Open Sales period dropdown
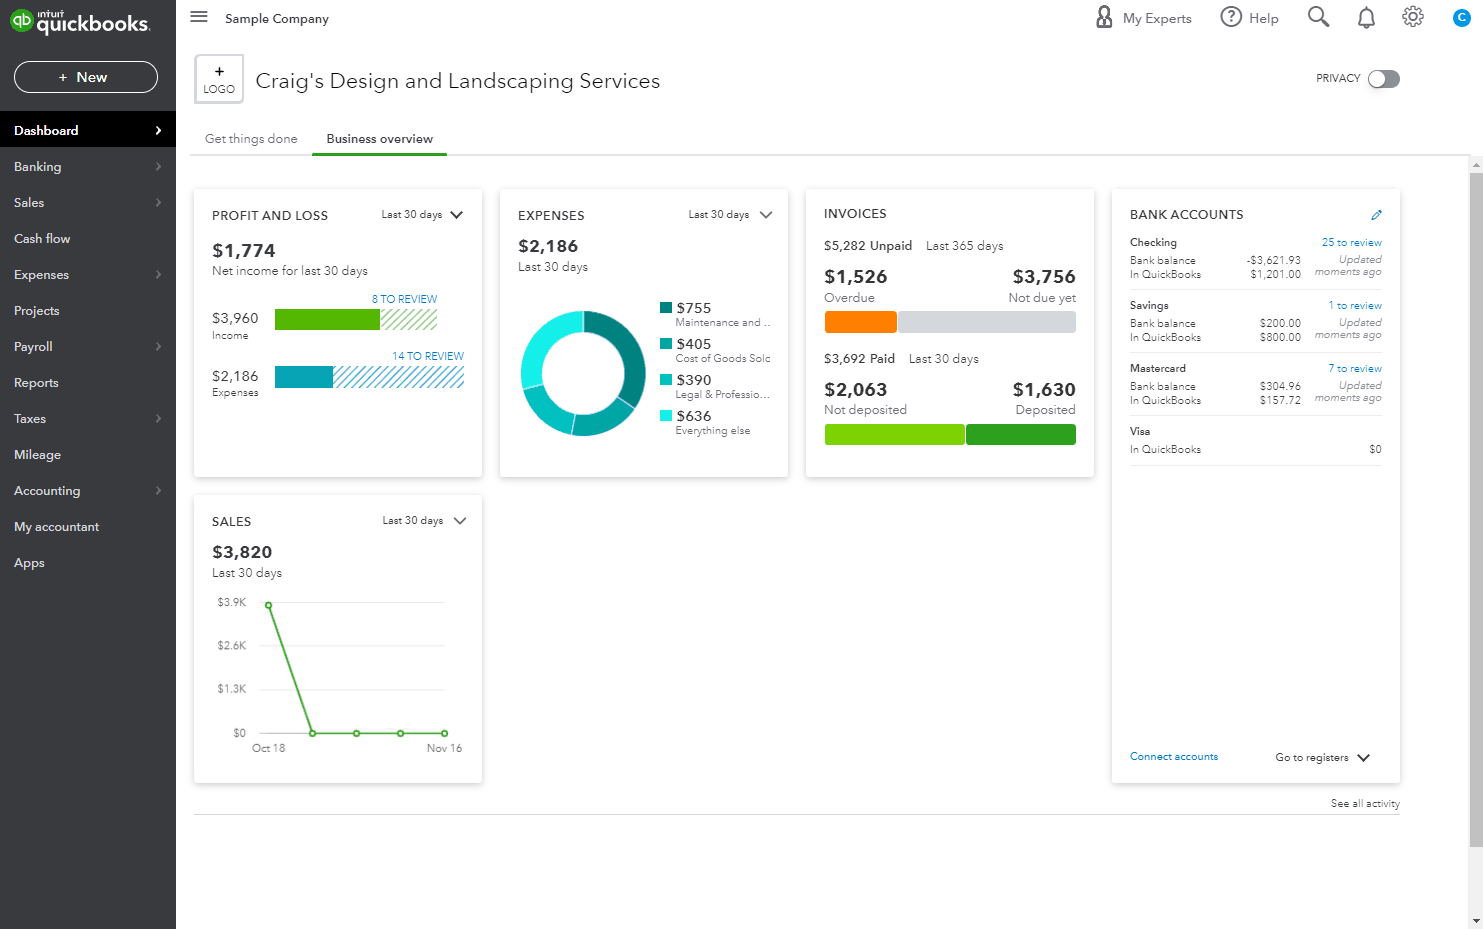This screenshot has width=1483, height=929. pyautogui.click(x=424, y=521)
